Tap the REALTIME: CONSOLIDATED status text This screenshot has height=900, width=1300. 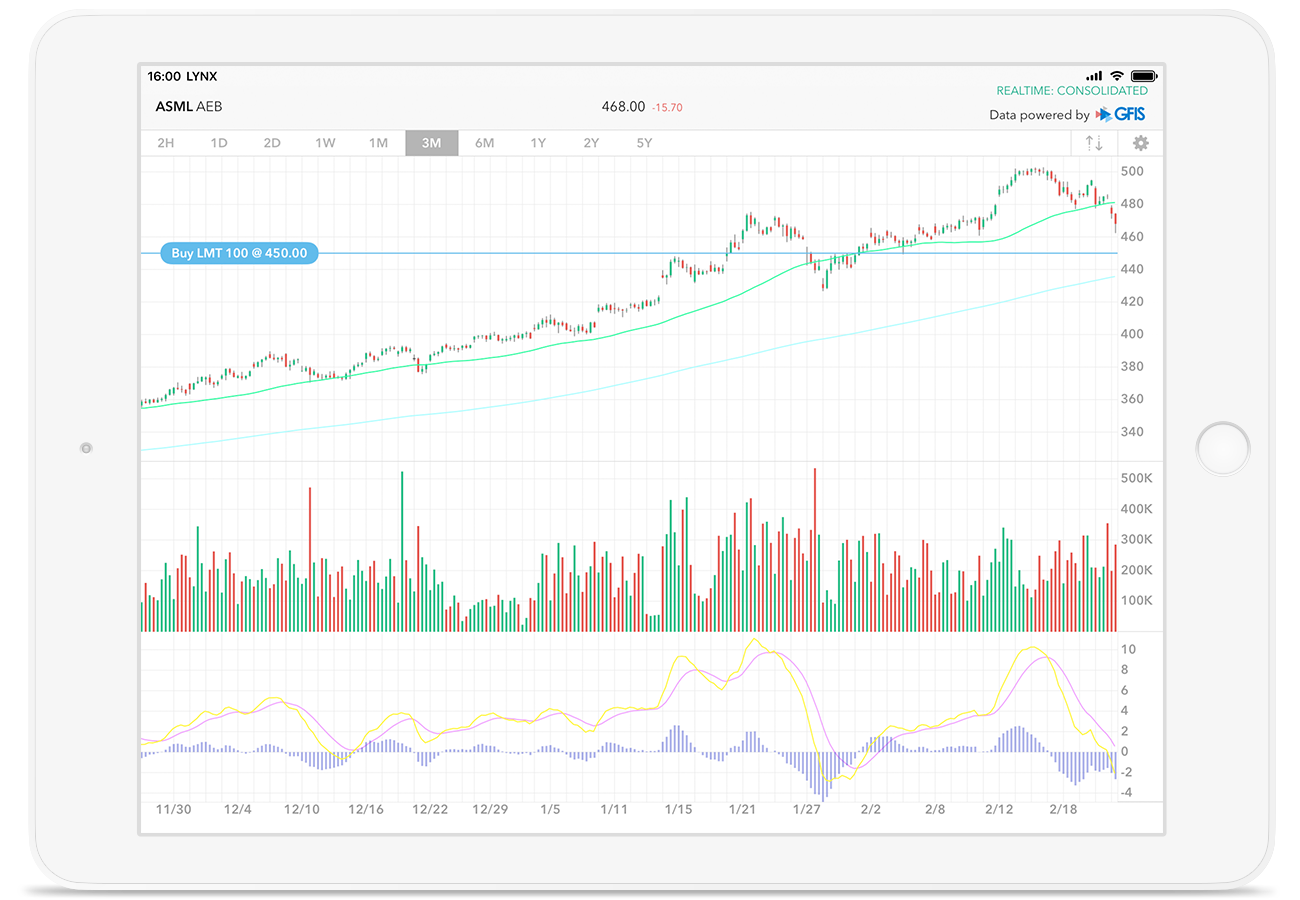tap(1072, 91)
